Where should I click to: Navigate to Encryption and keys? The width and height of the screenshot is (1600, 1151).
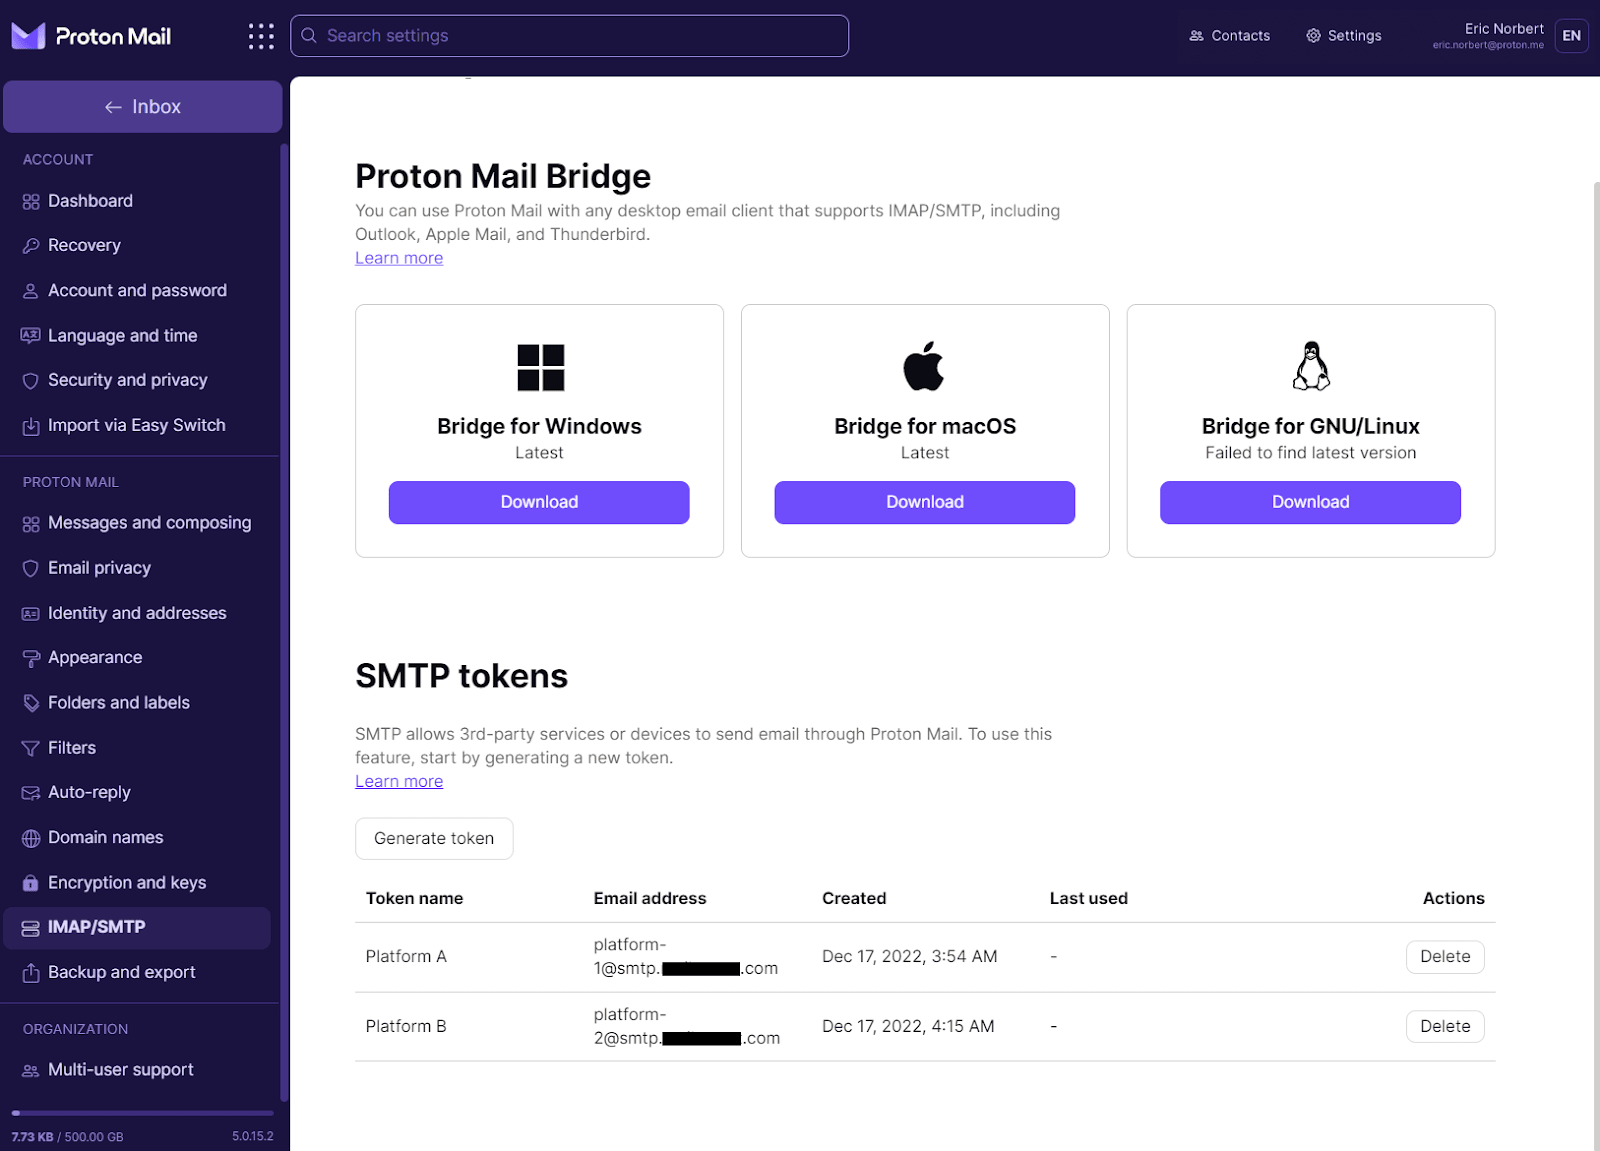point(126,882)
